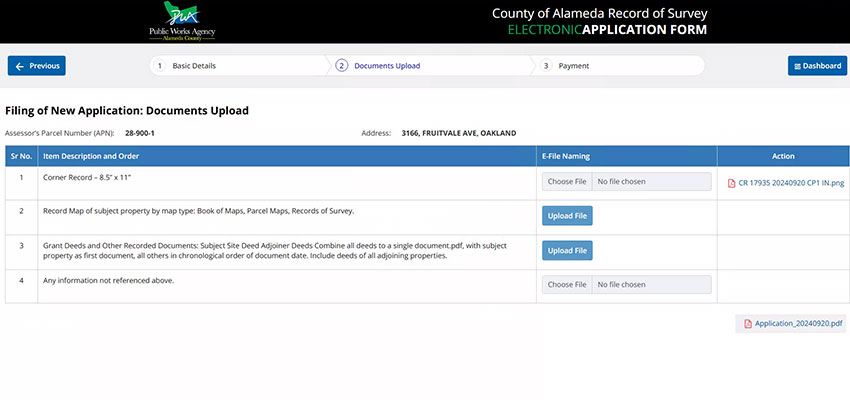850x400 pixels.
Task: Open the Dashboard
Action: [x=817, y=66]
